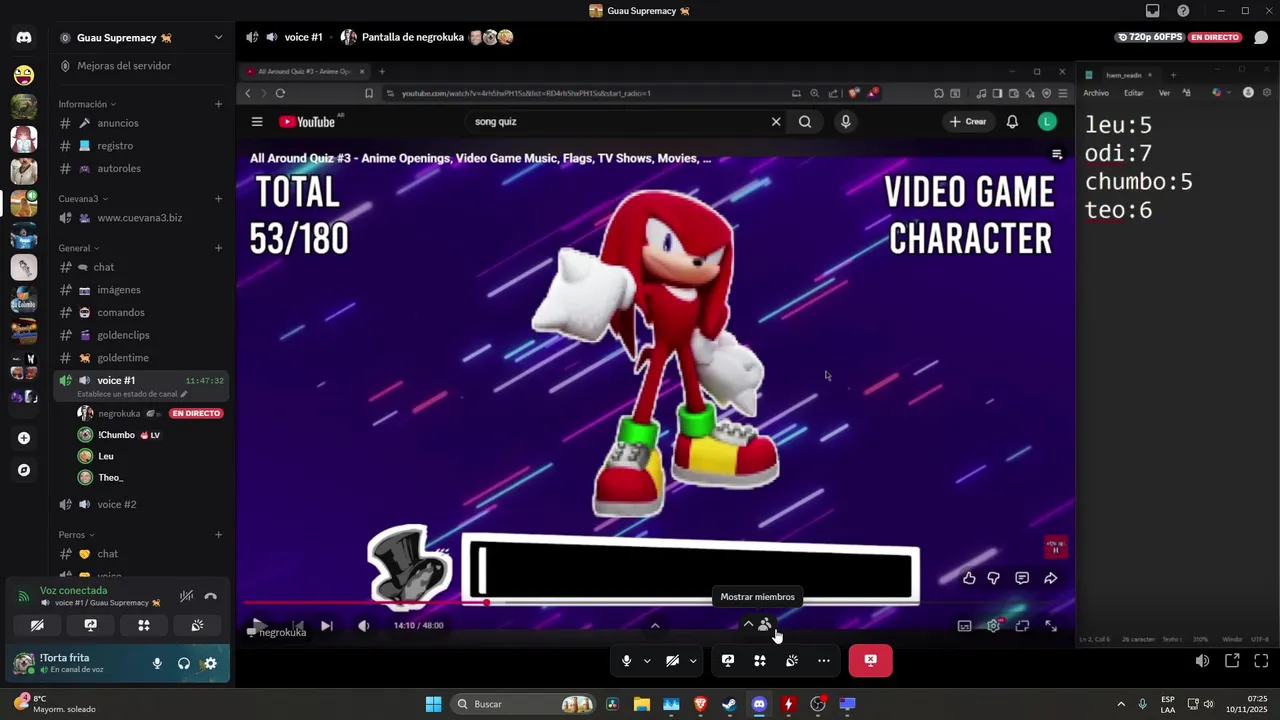
Task: Click the YouTube Crear button
Action: click(x=968, y=122)
